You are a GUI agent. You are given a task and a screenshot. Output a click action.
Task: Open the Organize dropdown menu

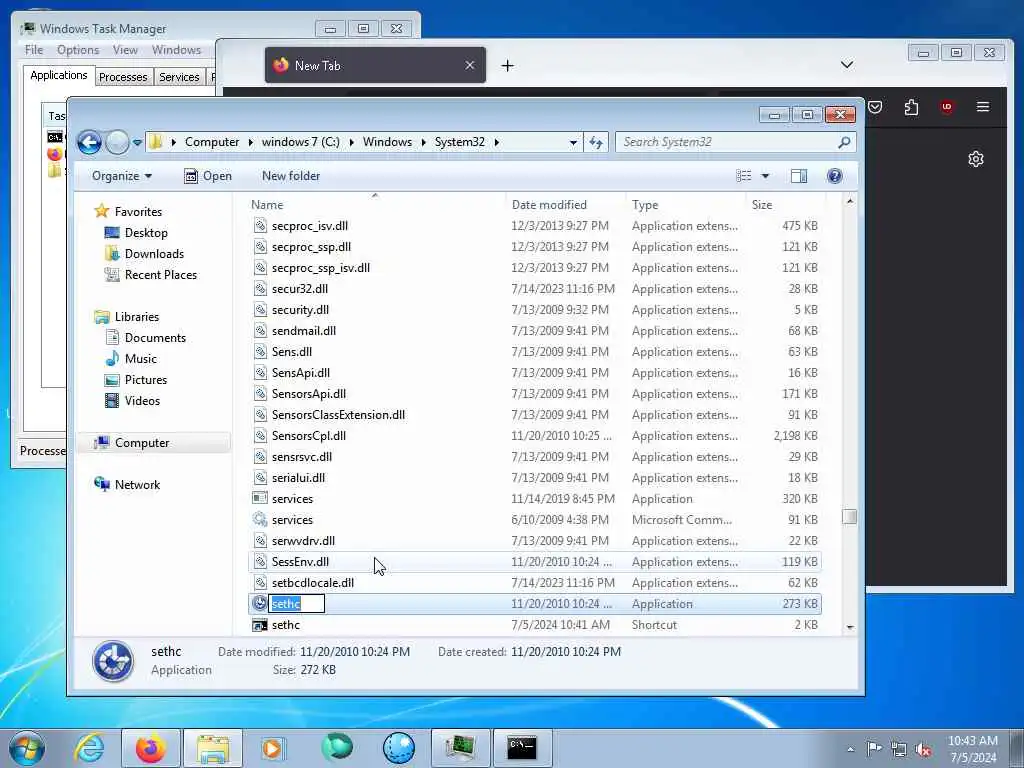pos(121,176)
